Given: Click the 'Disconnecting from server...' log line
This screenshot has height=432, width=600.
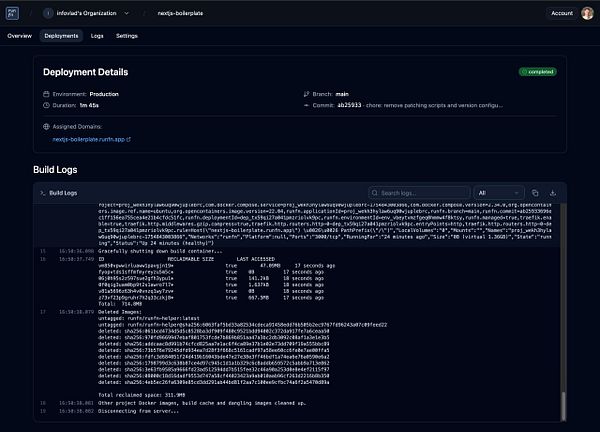Looking at the screenshot, I should click(139, 411).
